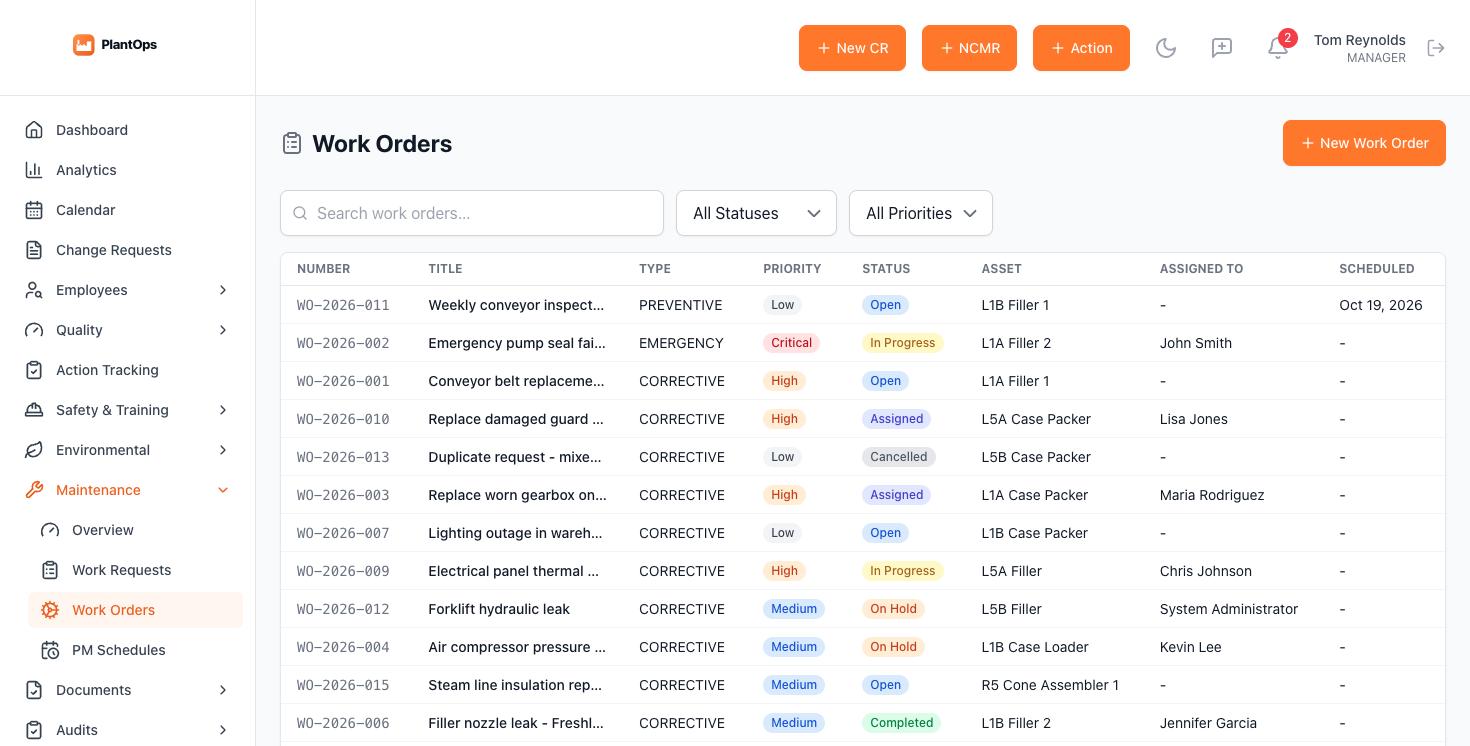Click the Action button in header

[1081, 48]
